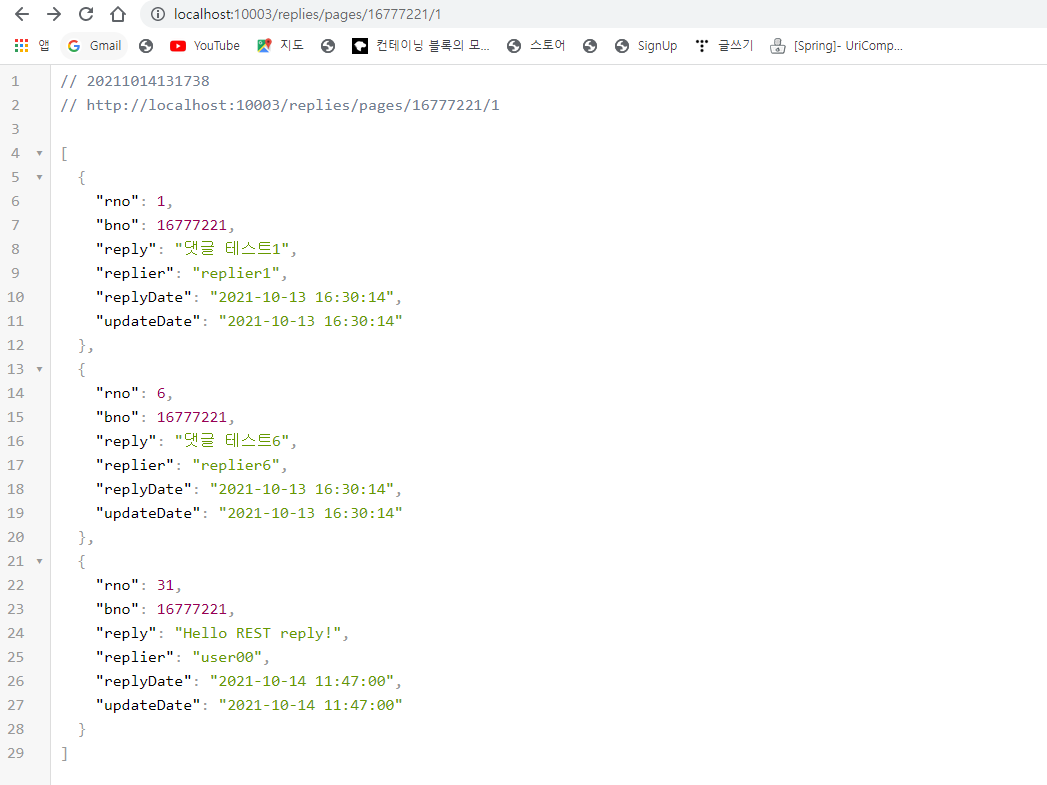Reload the current page

click(x=86, y=14)
